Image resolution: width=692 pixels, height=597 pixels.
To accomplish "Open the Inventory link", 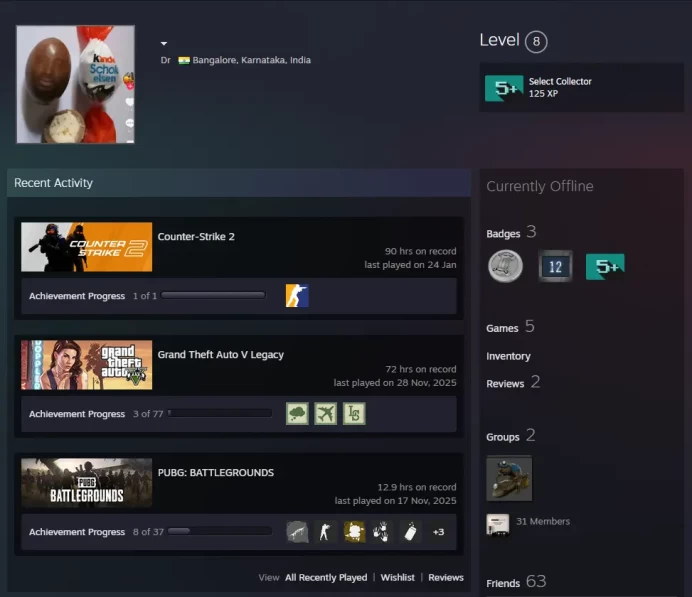I will tap(508, 356).
